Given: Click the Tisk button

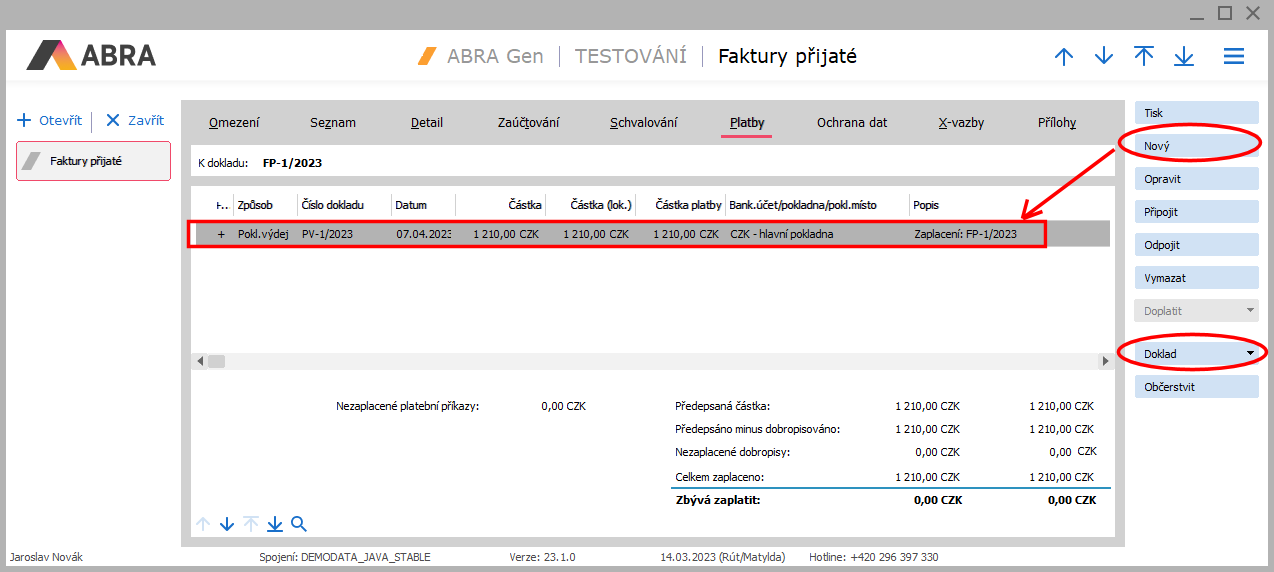Looking at the screenshot, I should tap(1196, 113).
